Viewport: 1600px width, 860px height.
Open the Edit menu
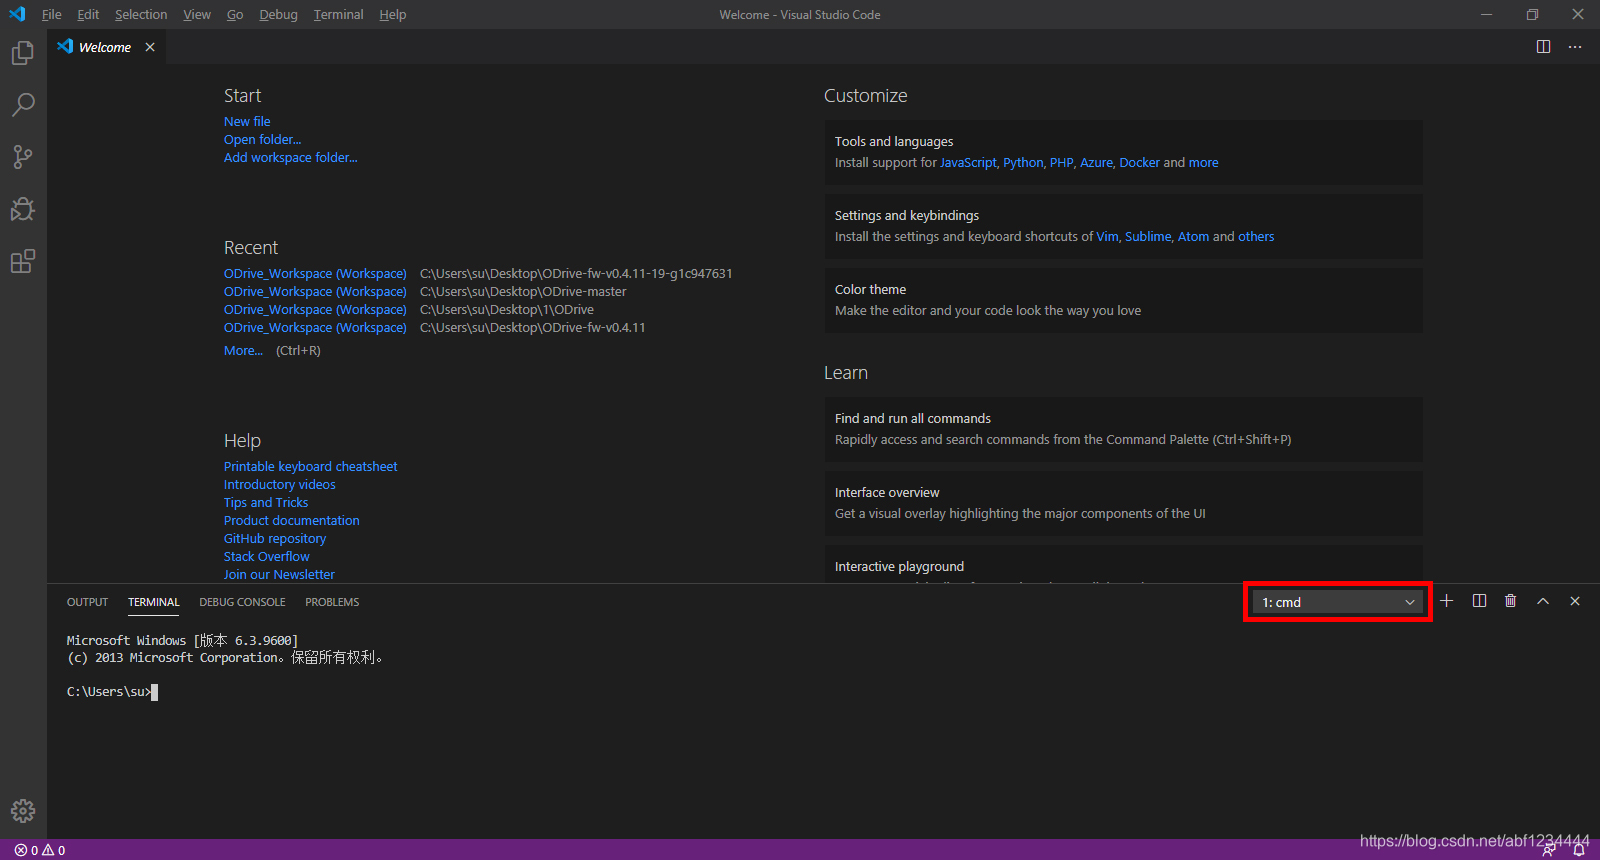88,14
